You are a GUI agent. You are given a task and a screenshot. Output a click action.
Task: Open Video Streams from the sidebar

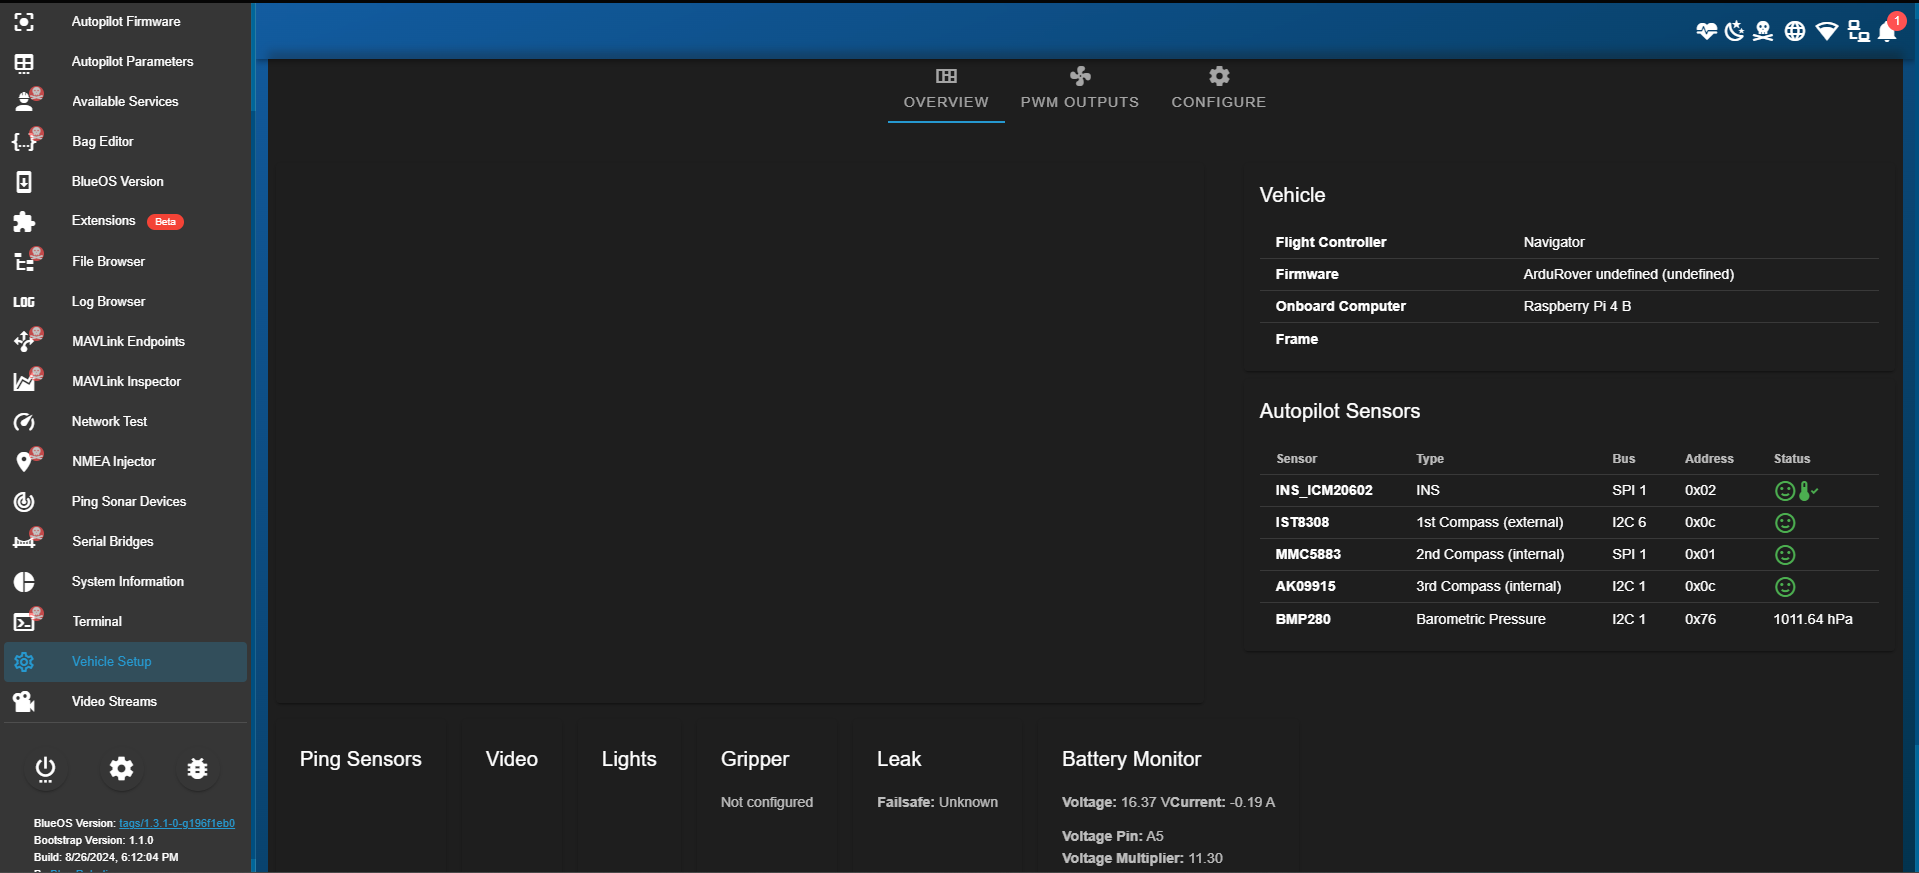[x=125, y=702]
